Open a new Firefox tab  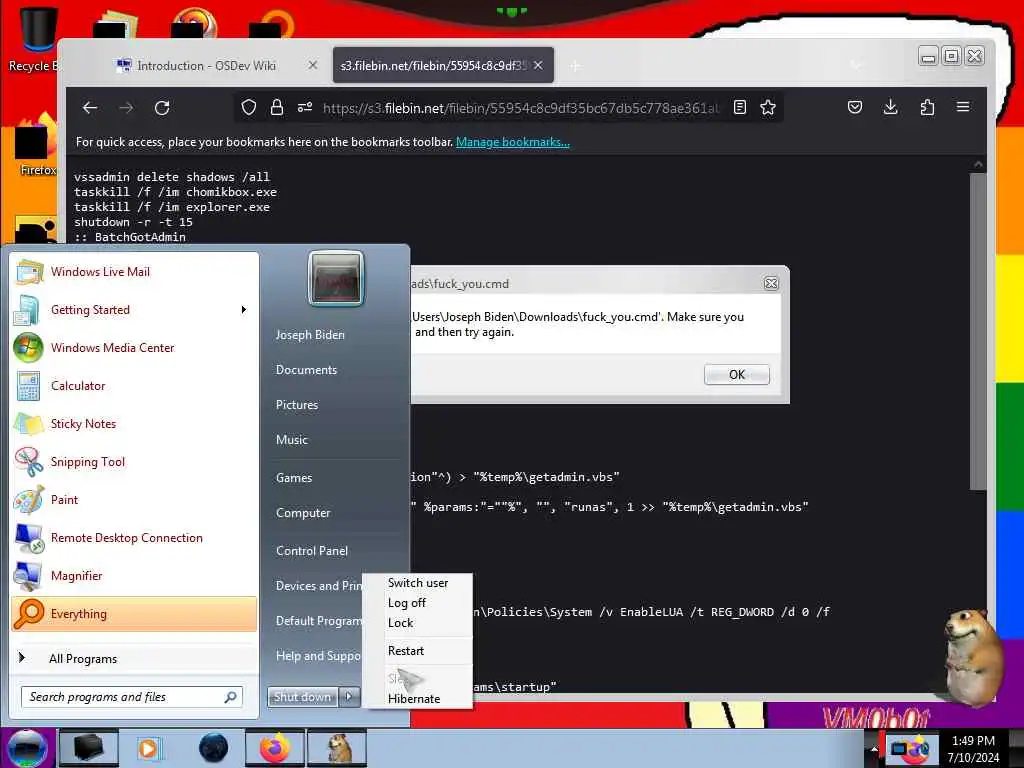(575, 66)
